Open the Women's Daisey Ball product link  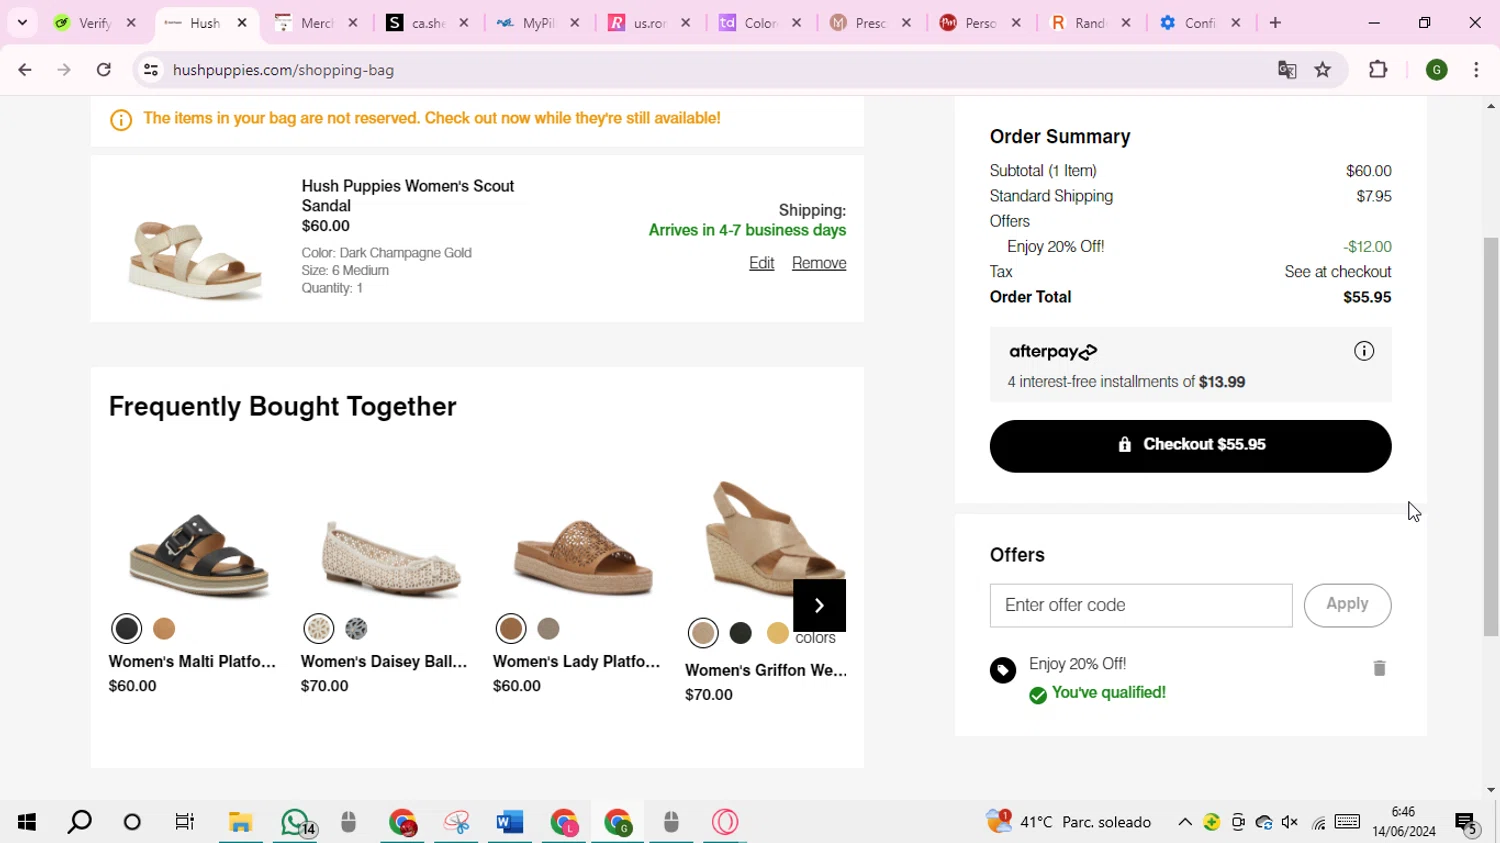(x=384, y=661)
